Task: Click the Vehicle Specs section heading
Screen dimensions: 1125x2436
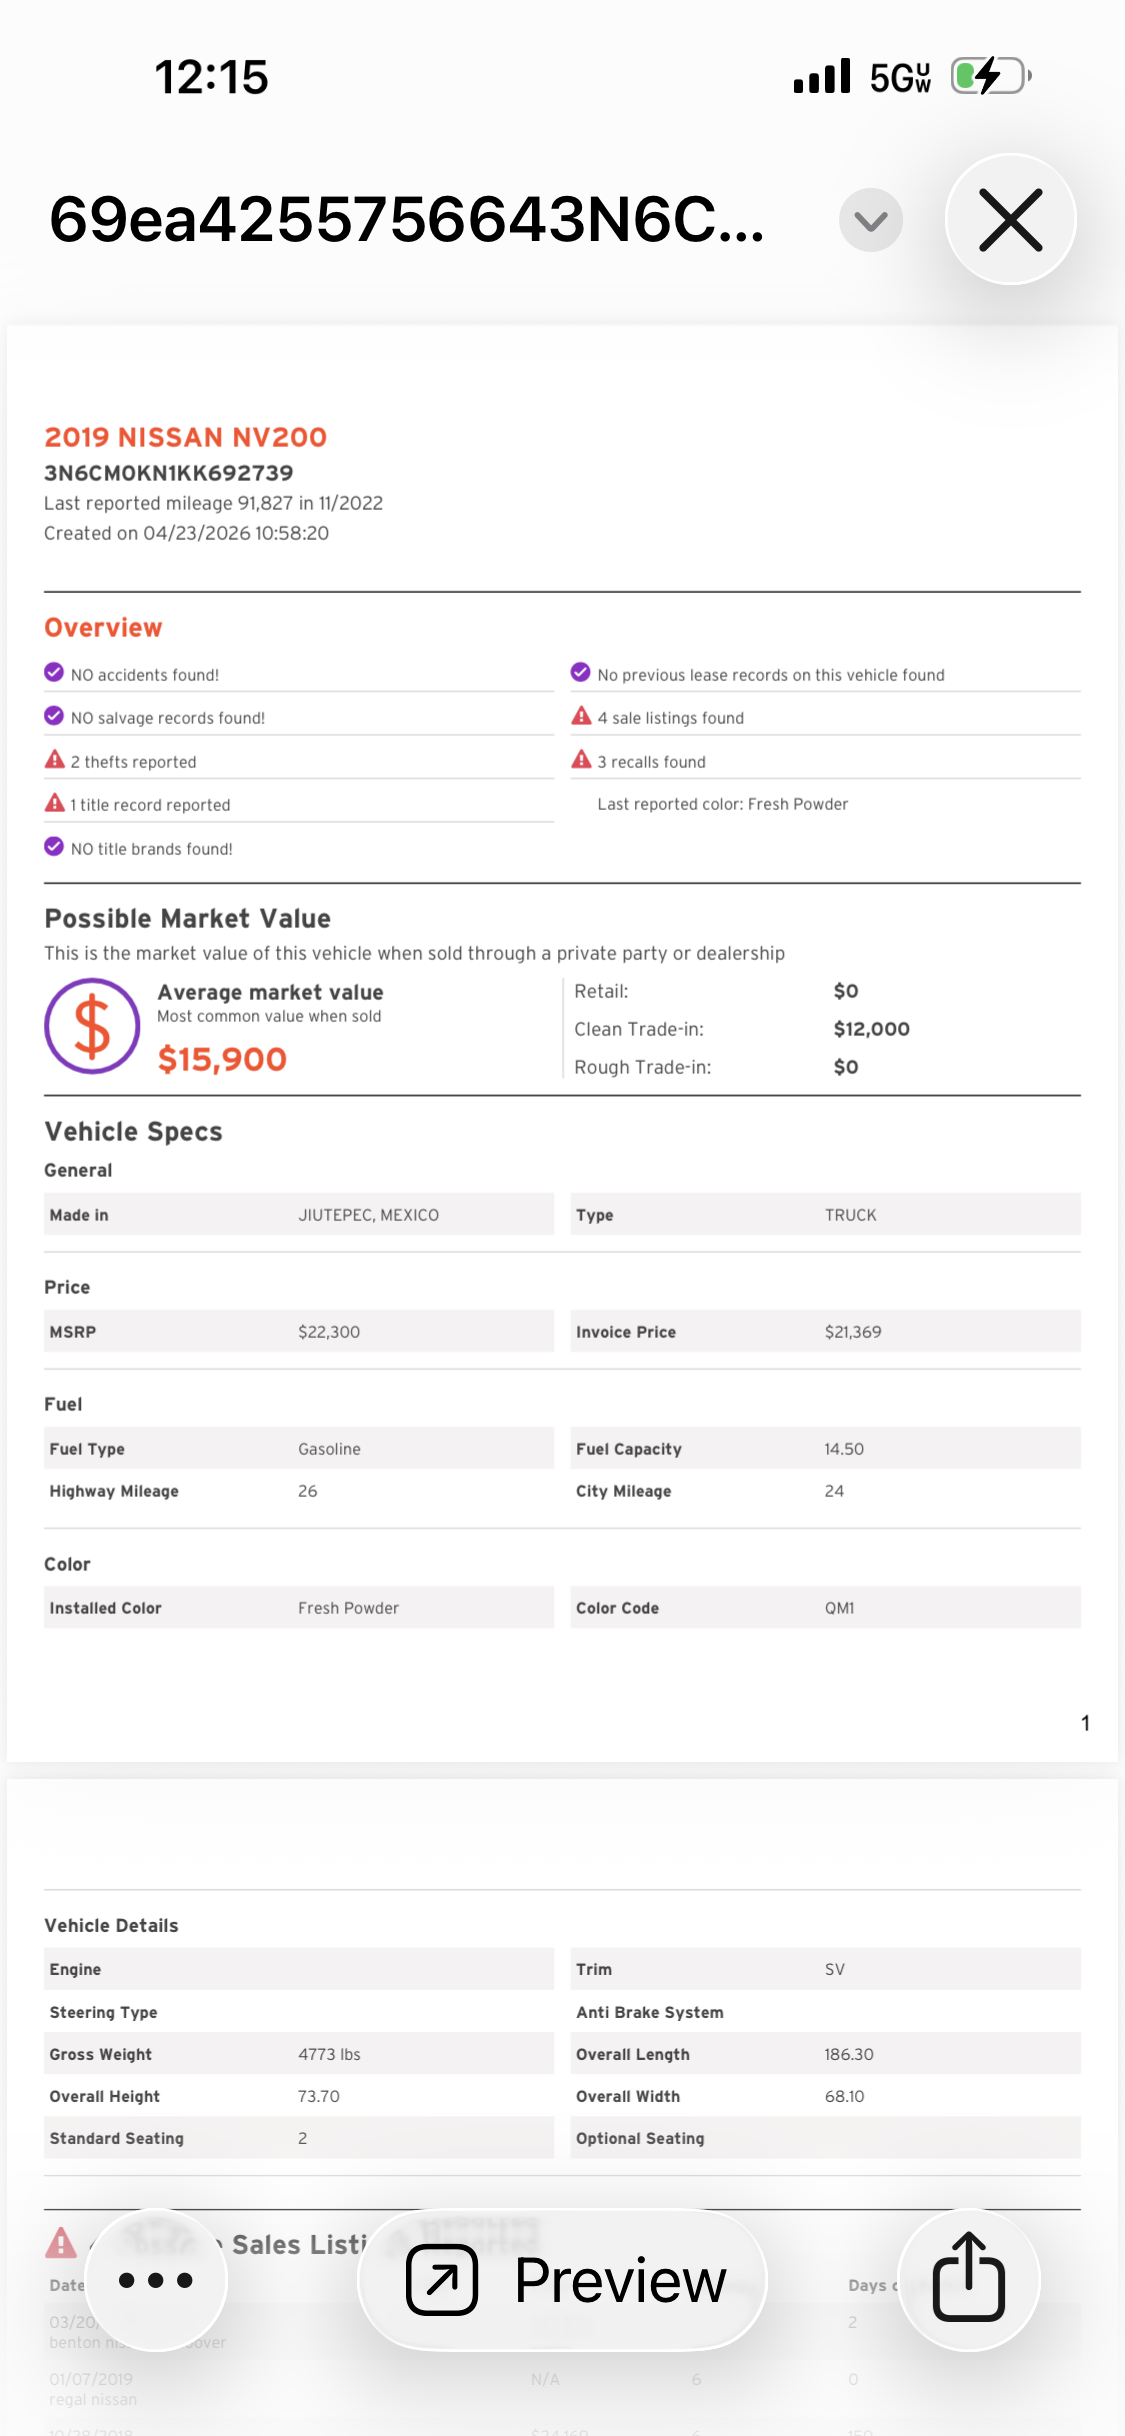Action: [x=133, y=1131]
